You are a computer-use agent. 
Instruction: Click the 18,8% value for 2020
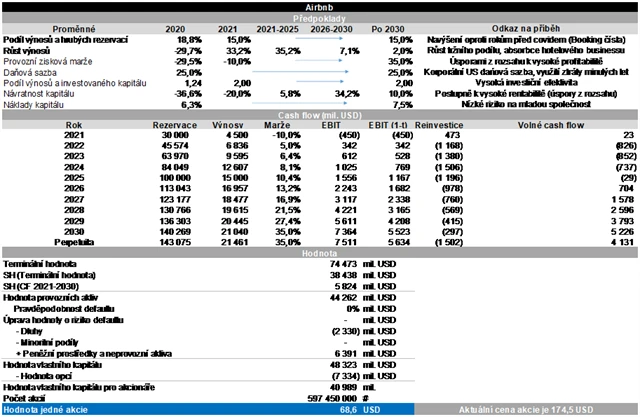pos(189,40)
